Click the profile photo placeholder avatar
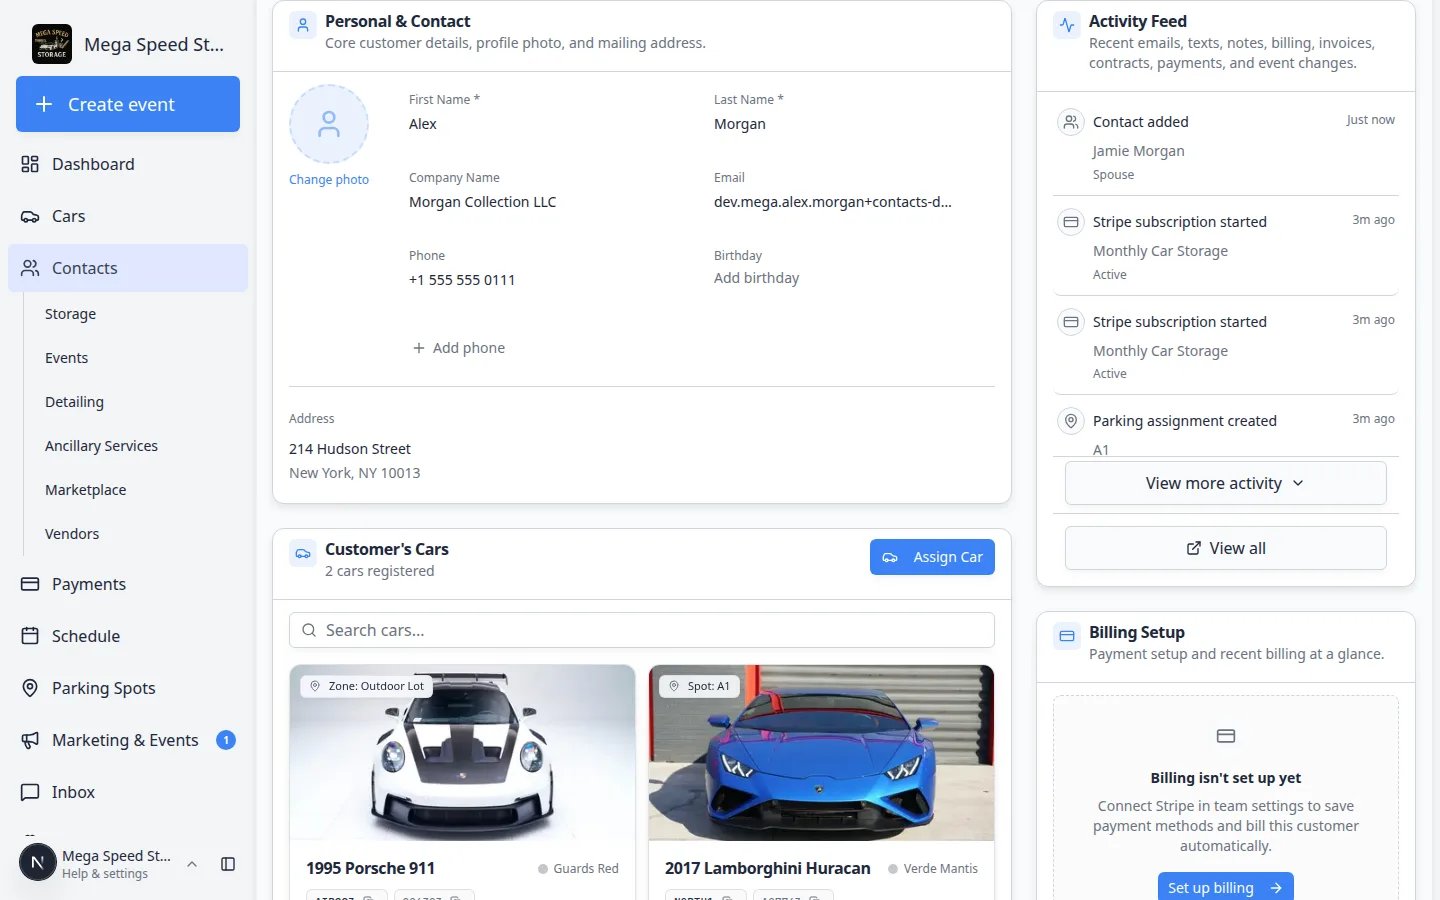The height and width of the screenshot is (900, 1440). (329, 124)
